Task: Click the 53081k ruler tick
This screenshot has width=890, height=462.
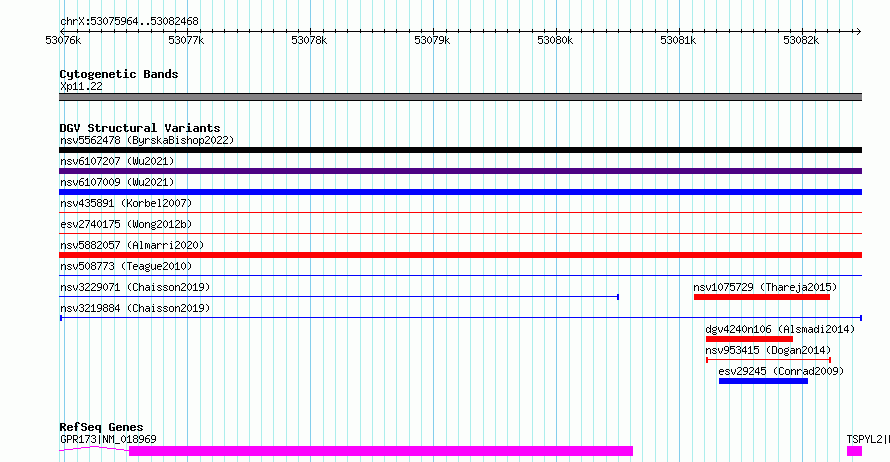Action: pyautogui.click(x=678, y=40)
